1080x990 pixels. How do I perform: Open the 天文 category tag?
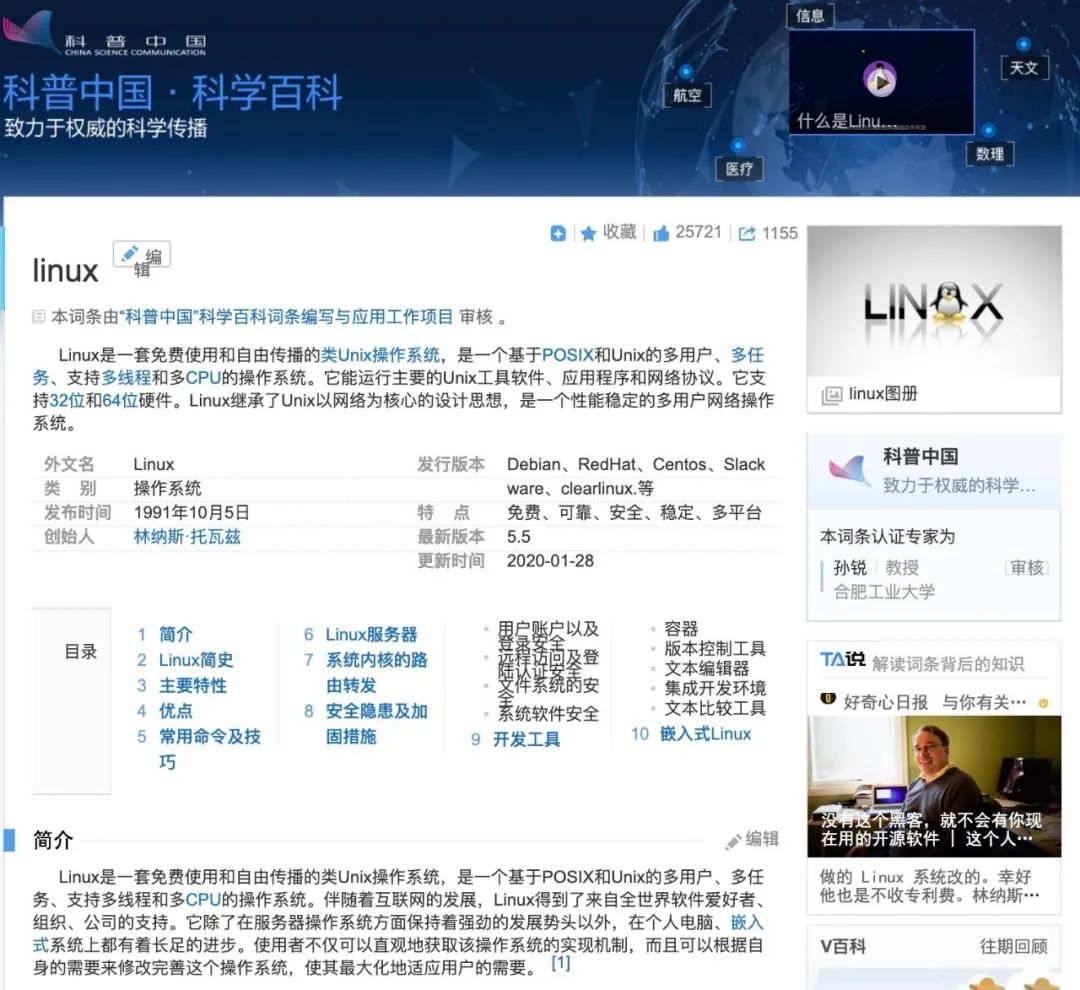pos(1024,68)
